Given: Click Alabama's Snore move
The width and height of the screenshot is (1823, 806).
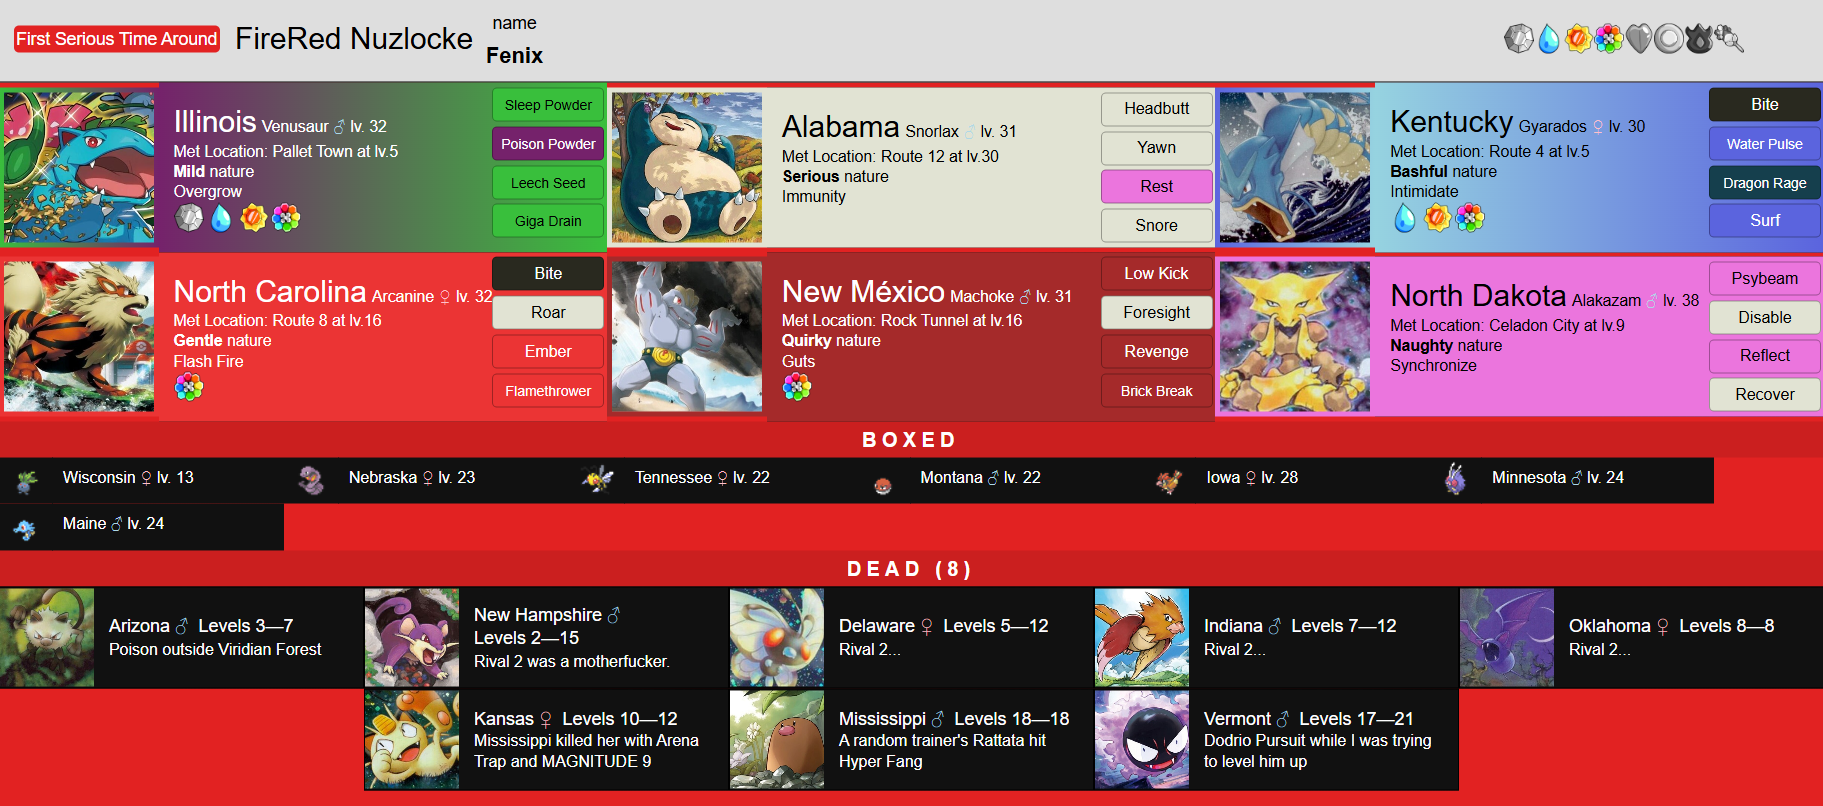Looking at the screenshot, I should [1156, 226].
